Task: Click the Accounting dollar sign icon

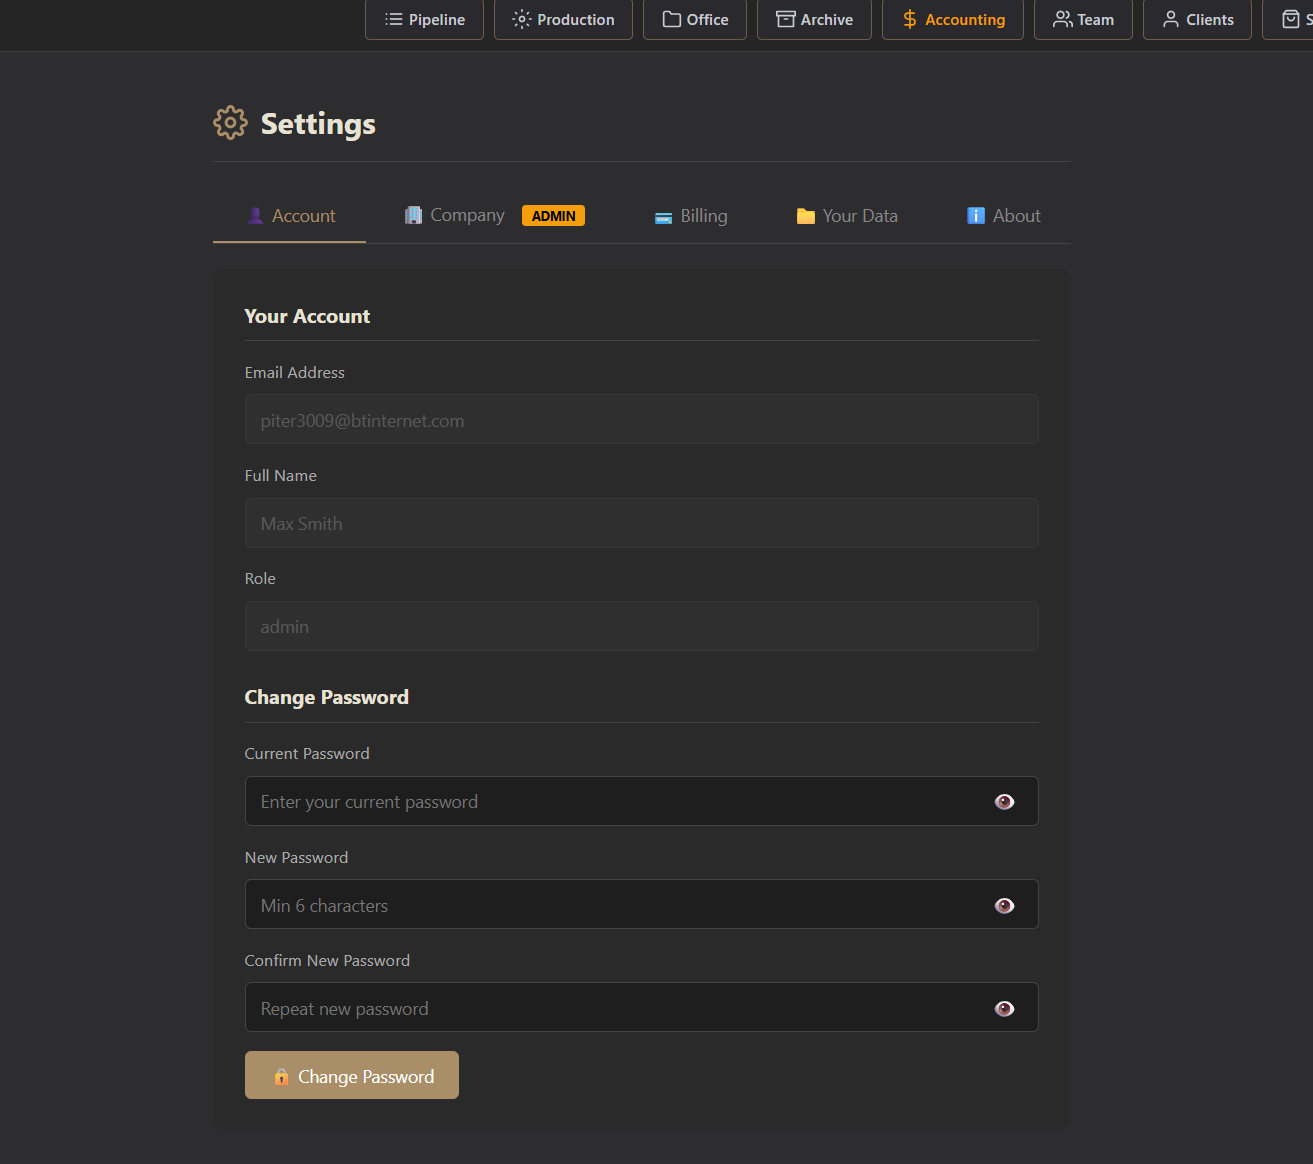Action: coord(910,20)
